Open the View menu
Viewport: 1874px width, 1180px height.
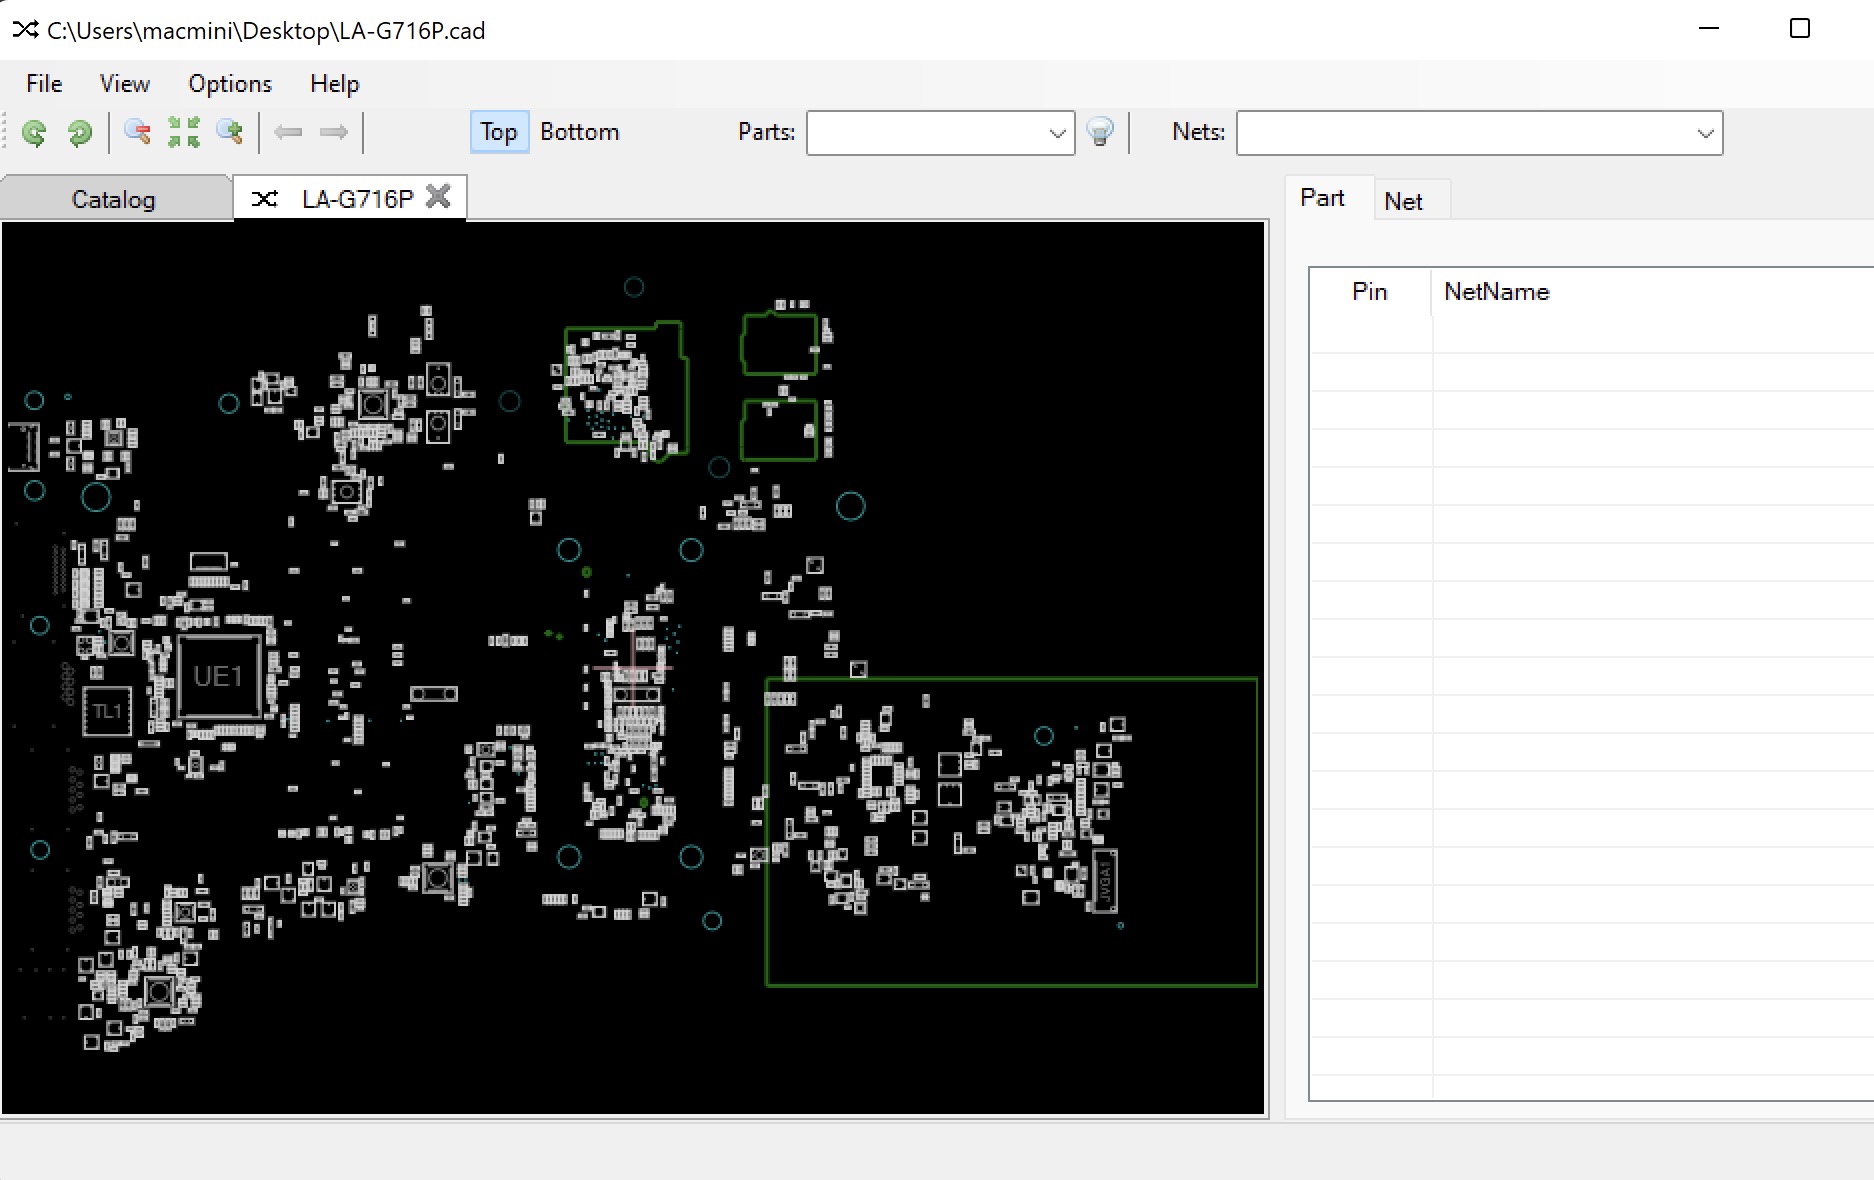(x=124, y=84)
